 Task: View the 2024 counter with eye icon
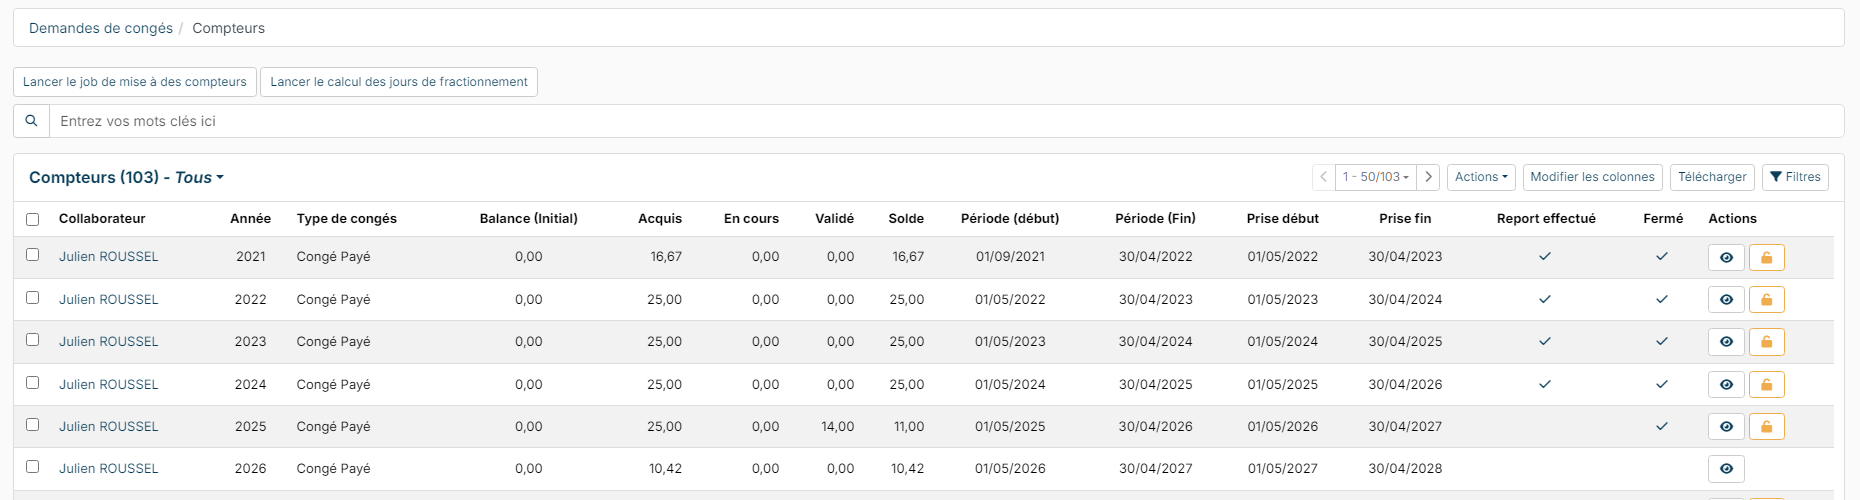(x=1726, y=384)
